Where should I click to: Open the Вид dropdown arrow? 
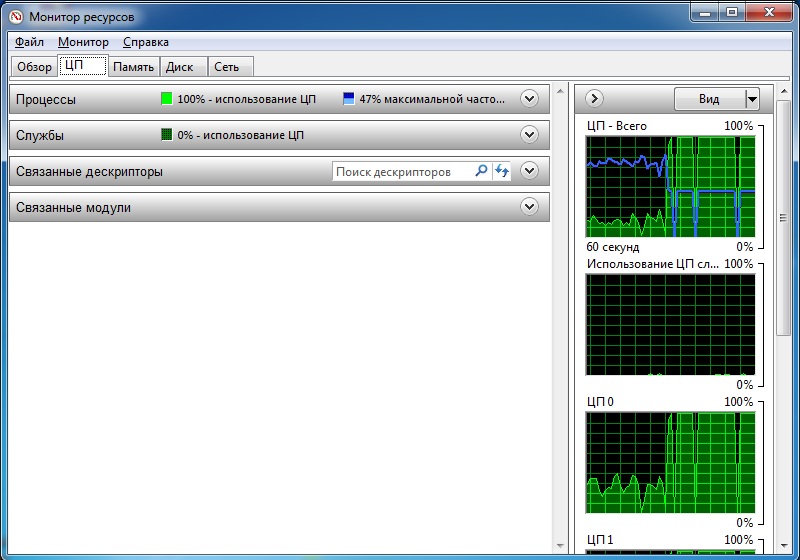tap(752, 99)
